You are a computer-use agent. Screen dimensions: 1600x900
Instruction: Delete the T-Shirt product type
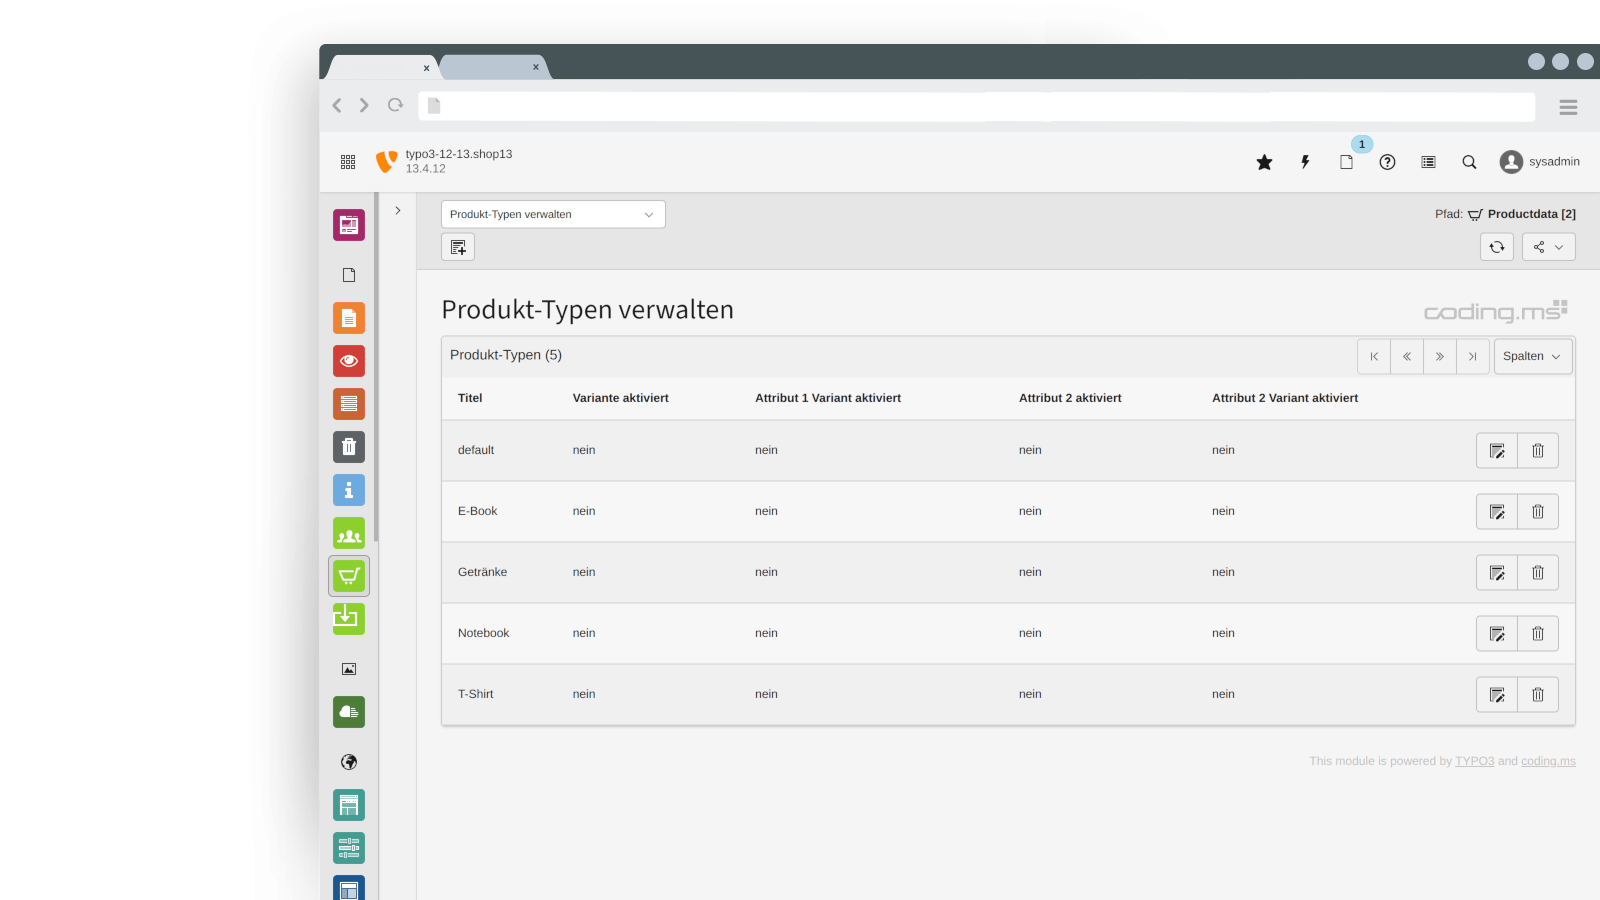[x=1538, y=695]
